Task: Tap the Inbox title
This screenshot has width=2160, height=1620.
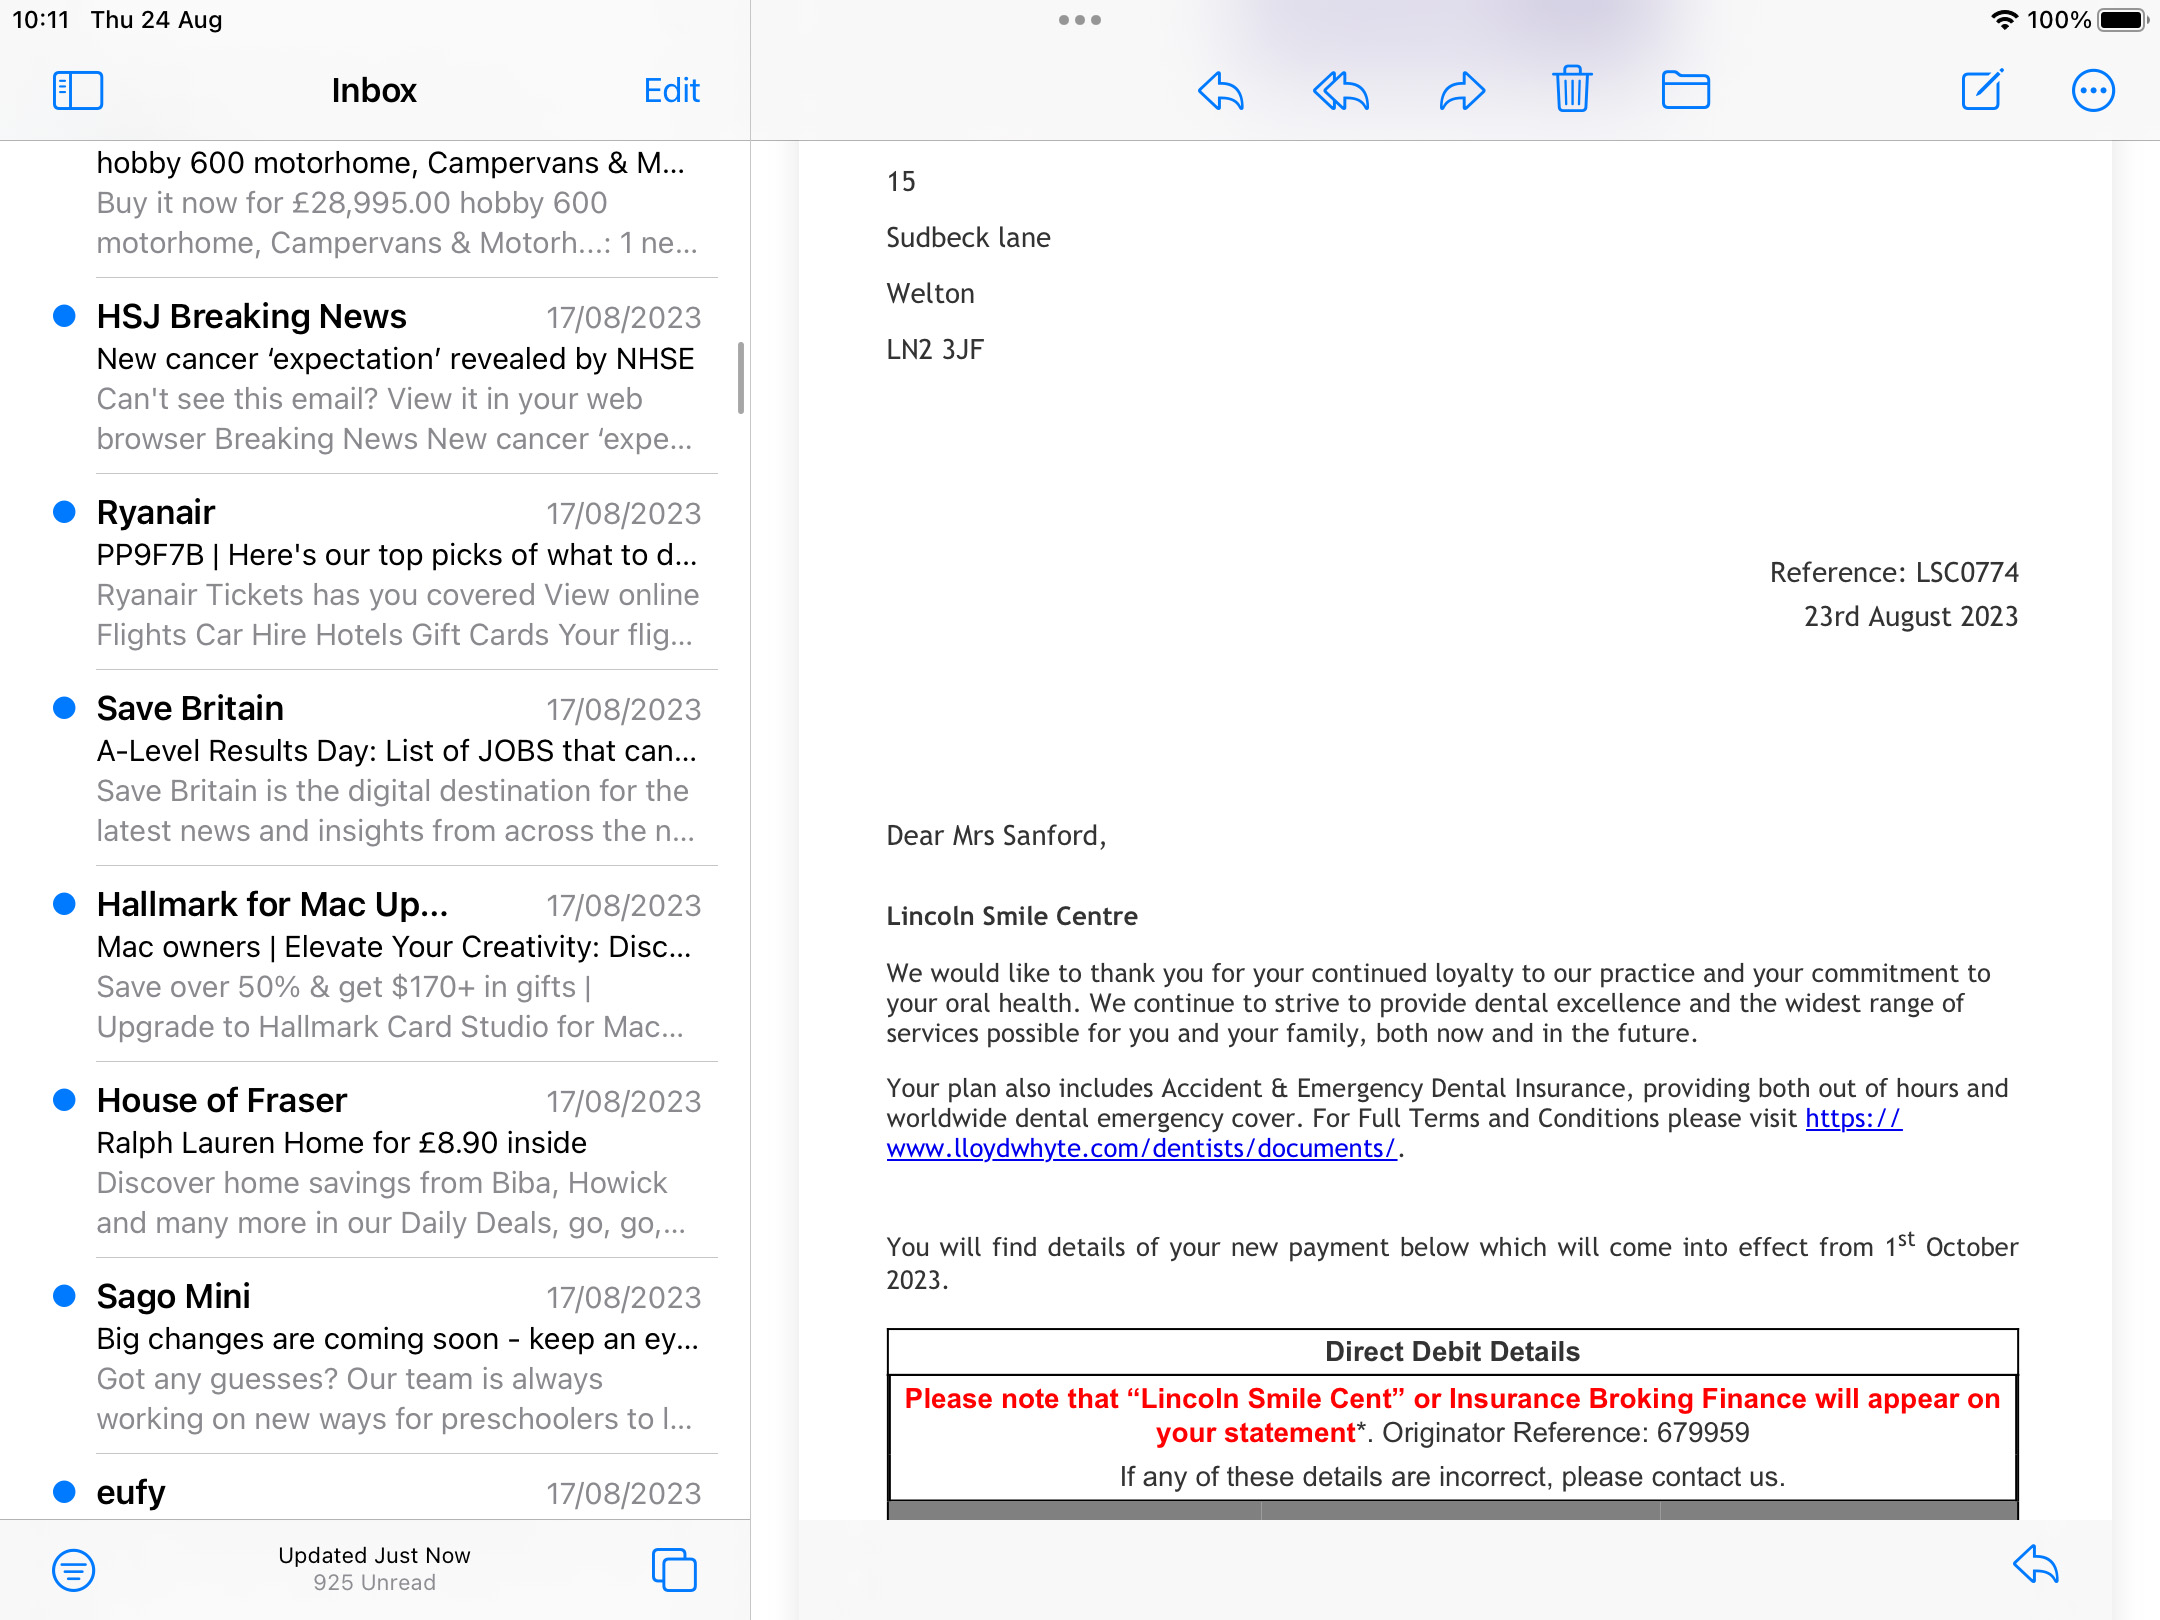Action: [374, 90]
